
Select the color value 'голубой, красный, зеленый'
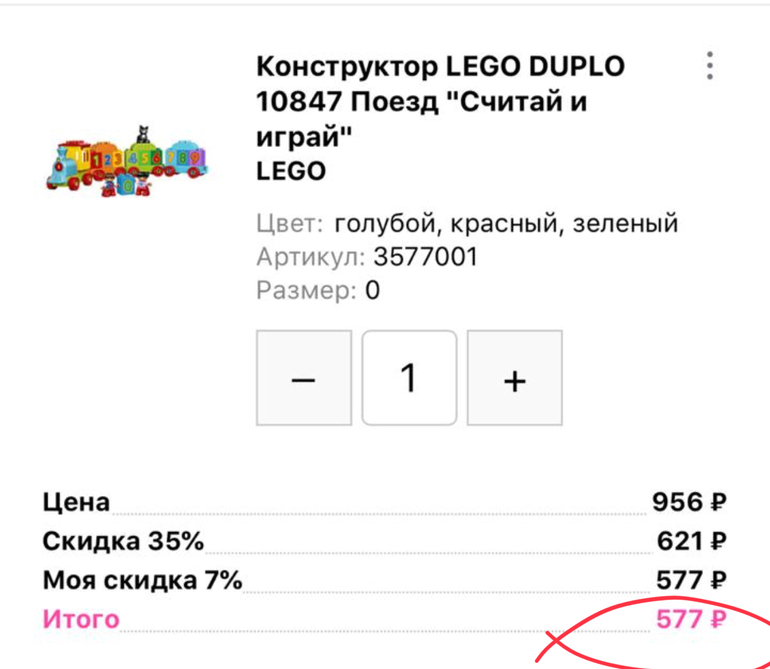coord(506,223)
